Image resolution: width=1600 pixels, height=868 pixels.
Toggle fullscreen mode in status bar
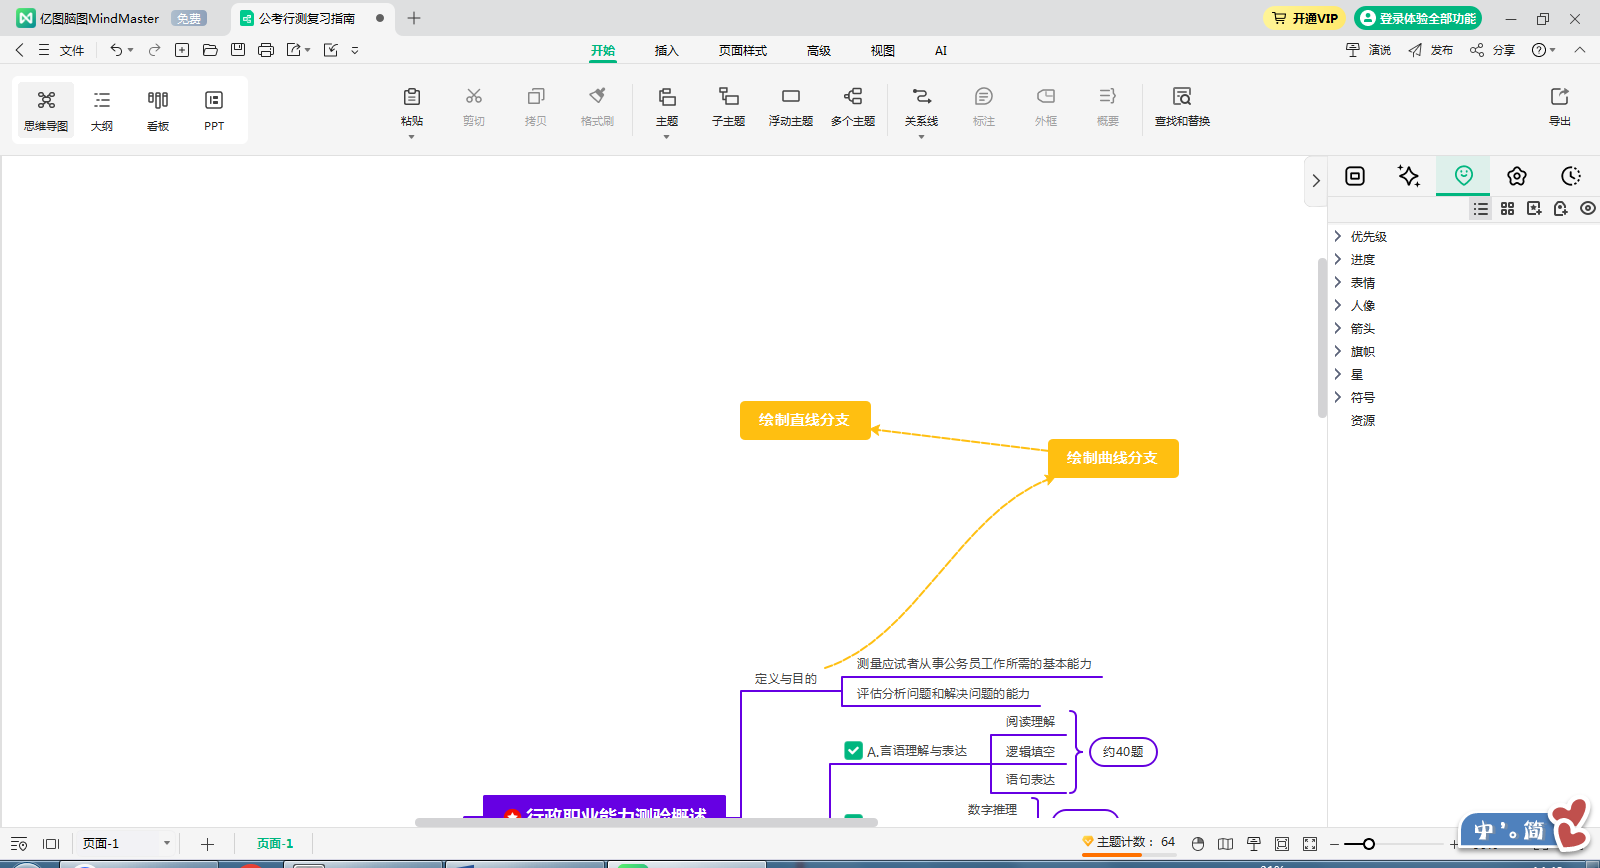pos(1310,844)
